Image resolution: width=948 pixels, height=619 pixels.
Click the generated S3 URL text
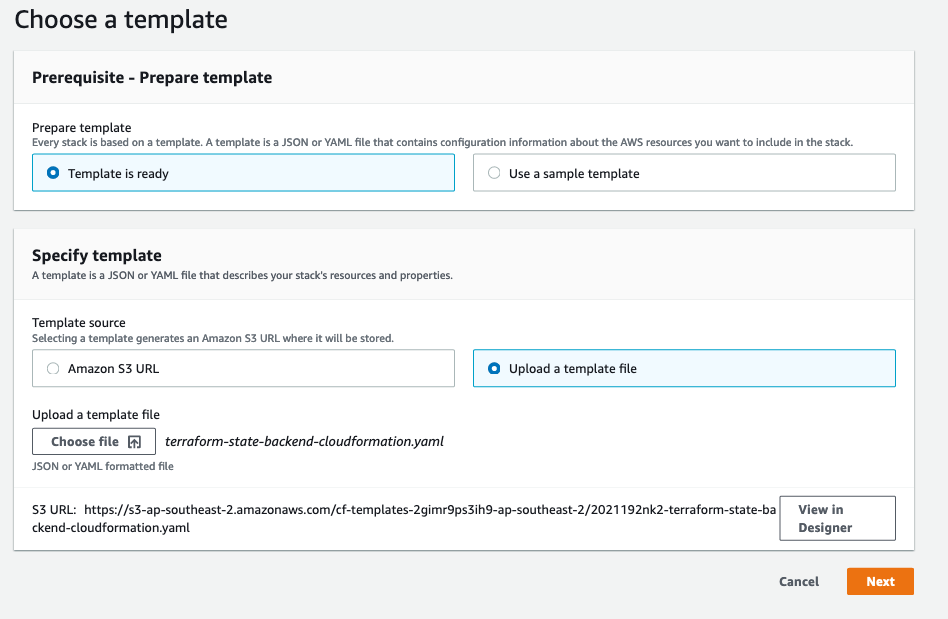(x=404, y=519)
